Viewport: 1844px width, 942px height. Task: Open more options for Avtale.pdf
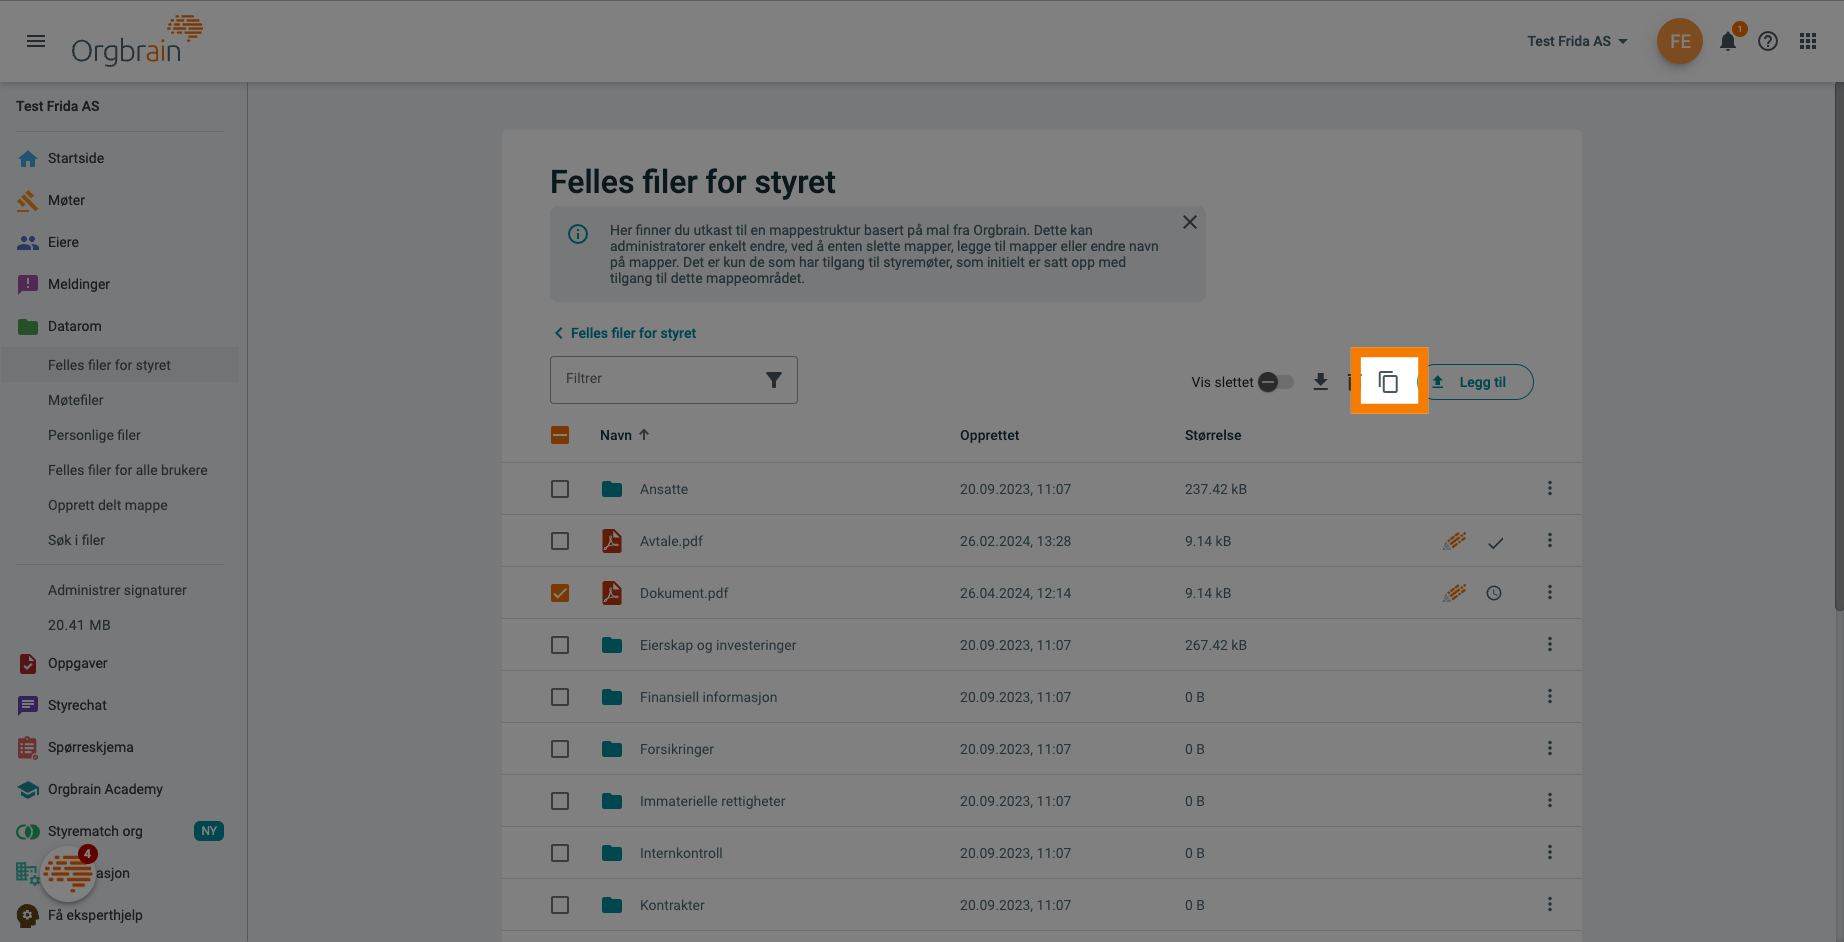pos(1550,540)
